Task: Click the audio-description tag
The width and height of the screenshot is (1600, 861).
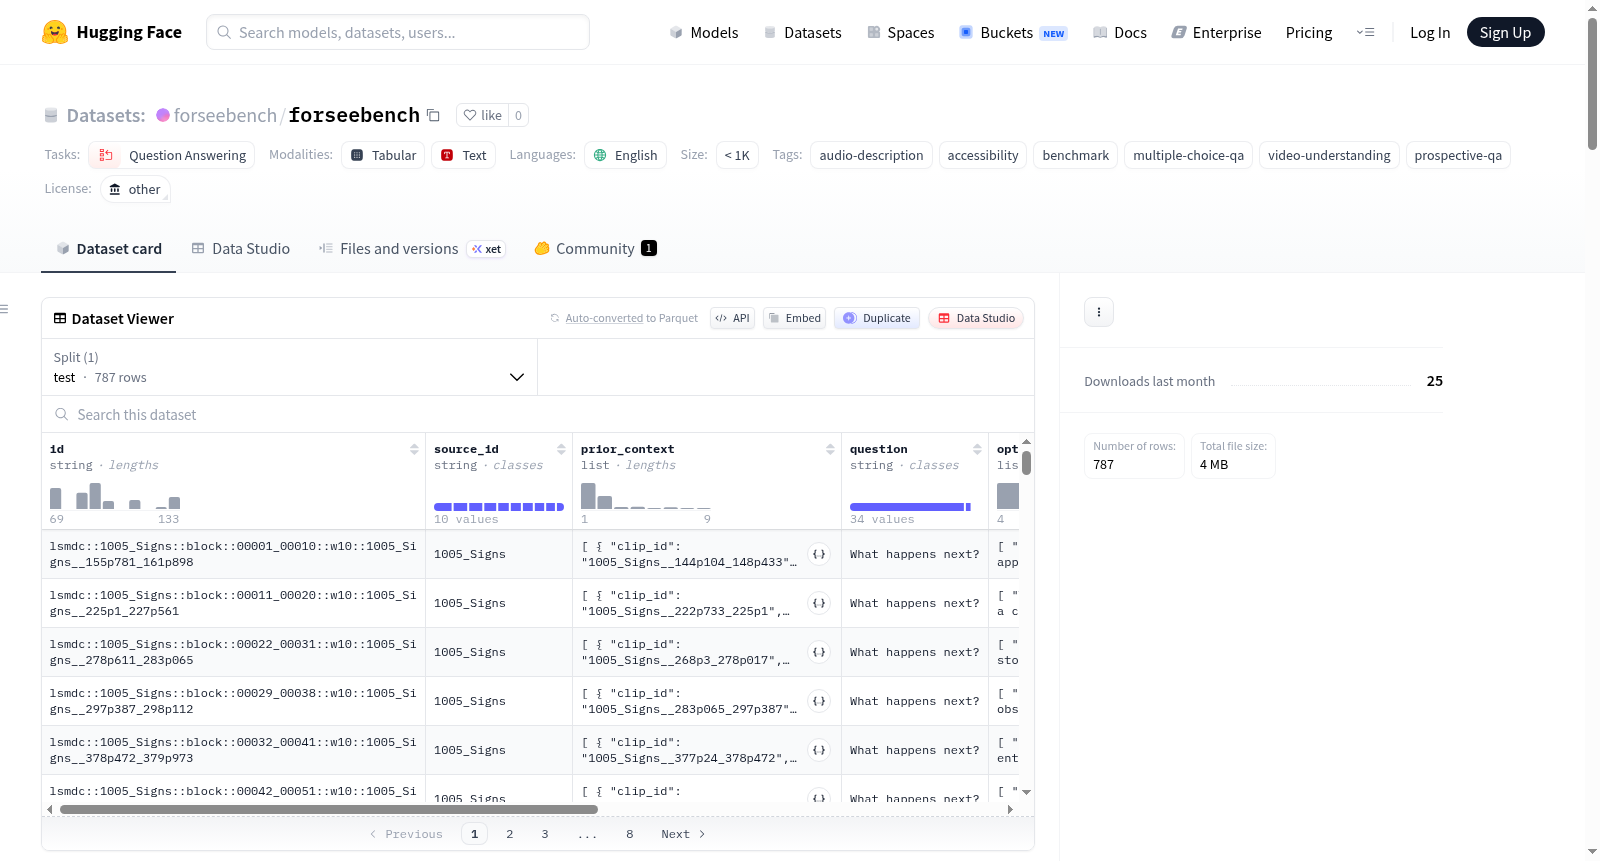Action: pyautogui.click(x=871, y=155)
